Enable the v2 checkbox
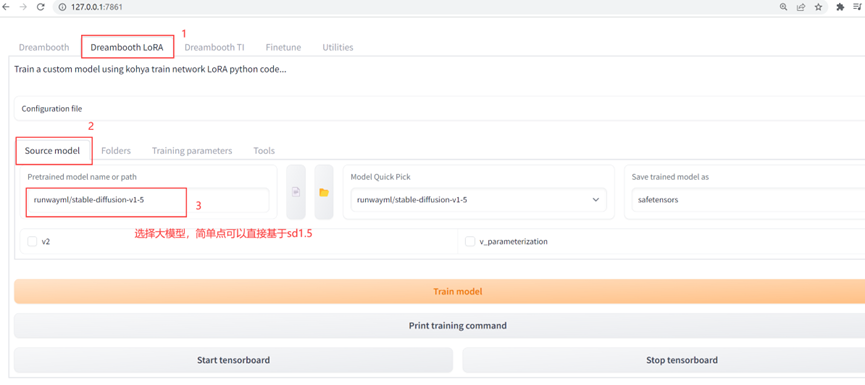Viewport: 865px width, 385px height. point(33,241)
